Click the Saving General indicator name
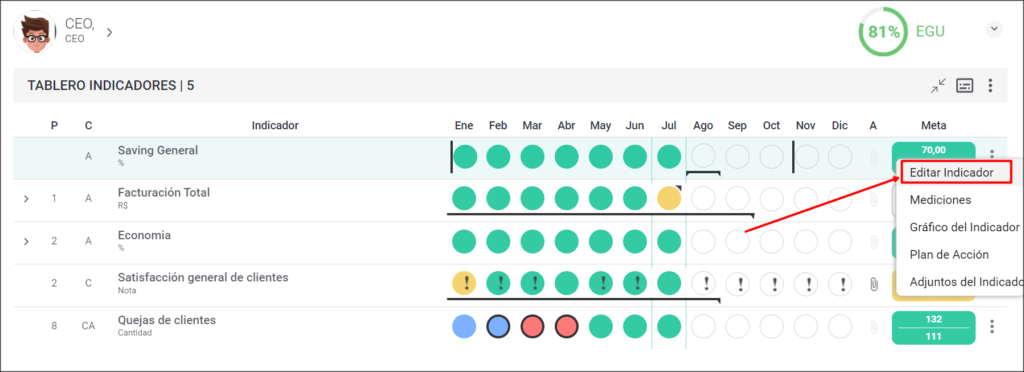 pos(157,150)
